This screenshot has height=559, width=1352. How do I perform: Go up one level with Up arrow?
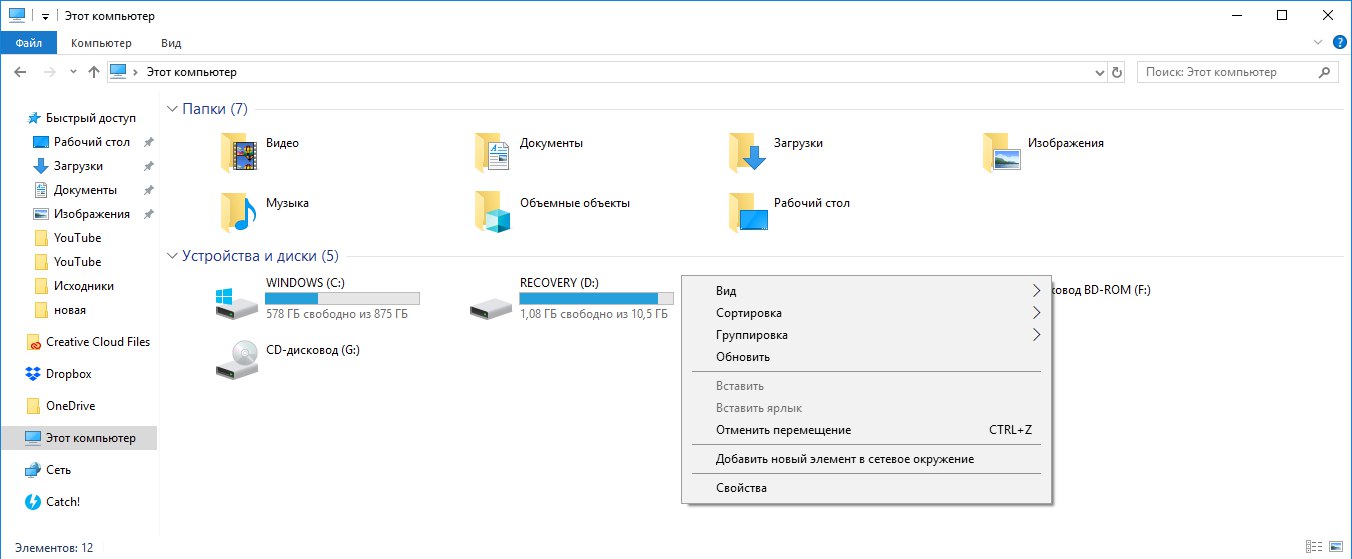tap(94, 72)
